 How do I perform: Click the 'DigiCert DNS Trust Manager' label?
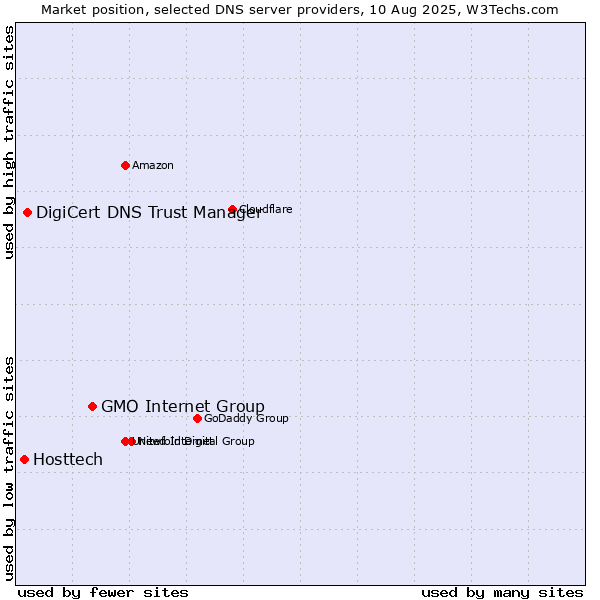[x=149, y=213]
